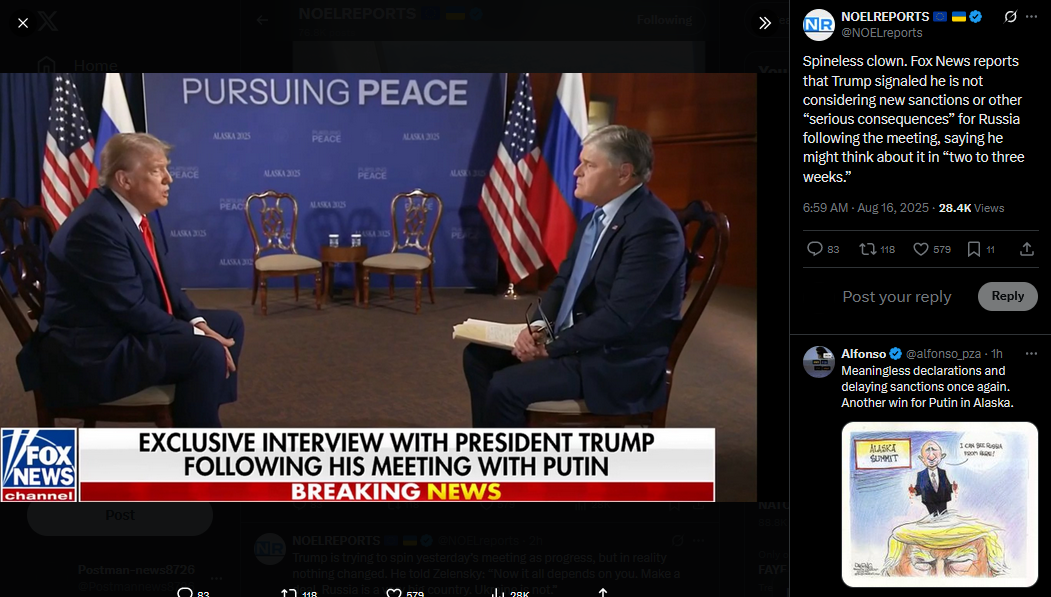The height and width of the screenshot is (597, 1051).
Task: Bookmark the tweet showing 11 bookmarks
Action: point(974,249)
